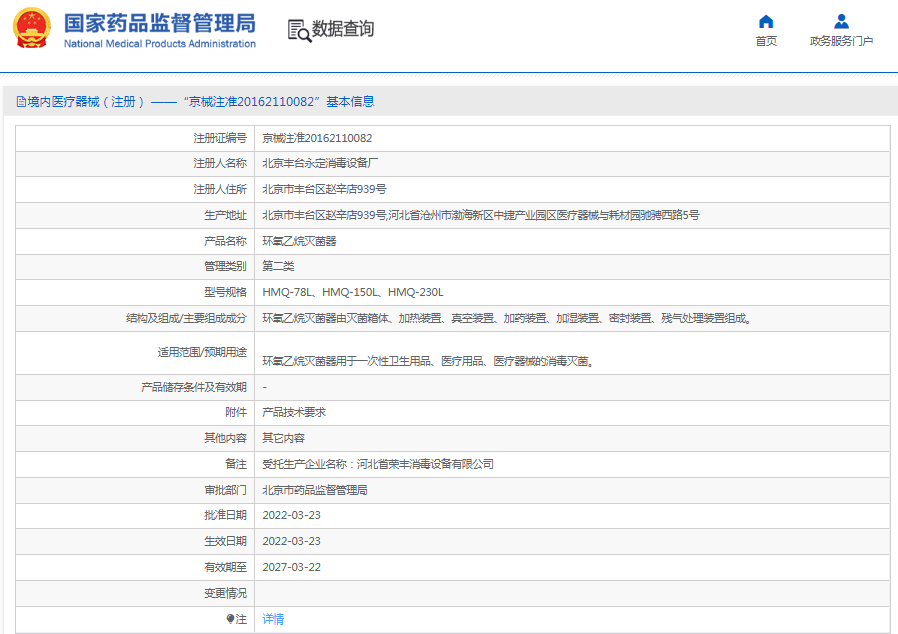Click National Medical Products Administration subtitle

pyautogui.click(x=160, y=44)
